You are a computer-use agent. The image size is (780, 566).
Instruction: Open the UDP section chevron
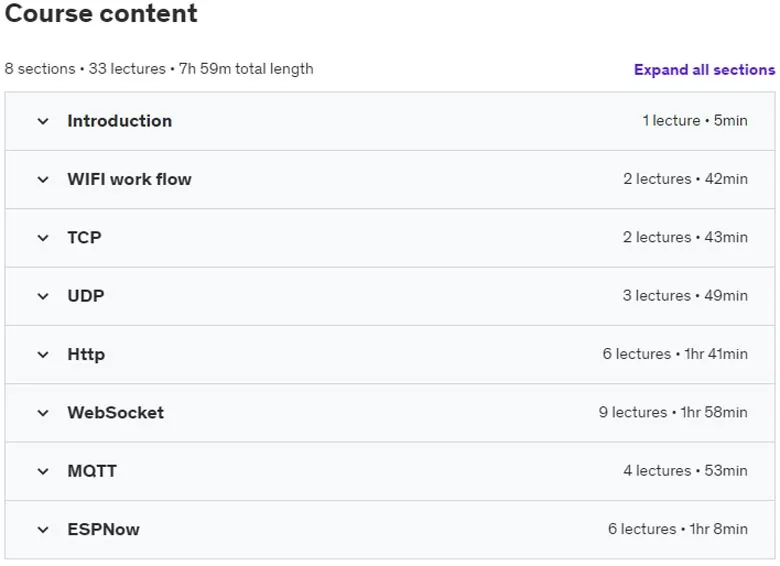43,296
